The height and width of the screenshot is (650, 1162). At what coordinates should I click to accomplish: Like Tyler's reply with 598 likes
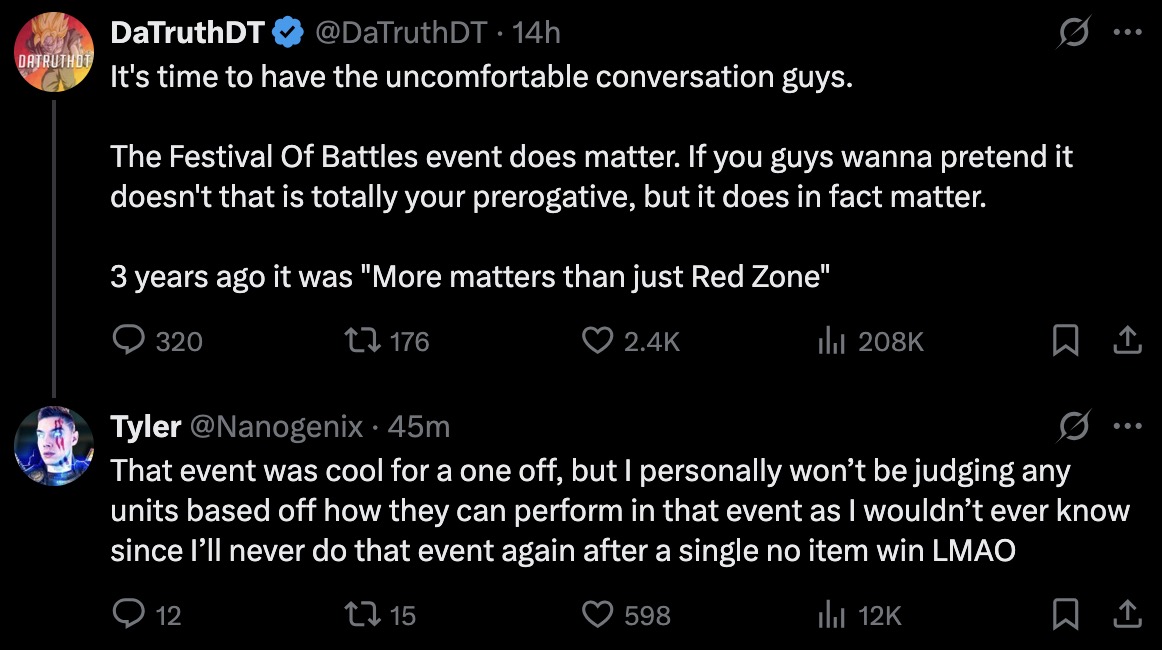click(598, 614)
